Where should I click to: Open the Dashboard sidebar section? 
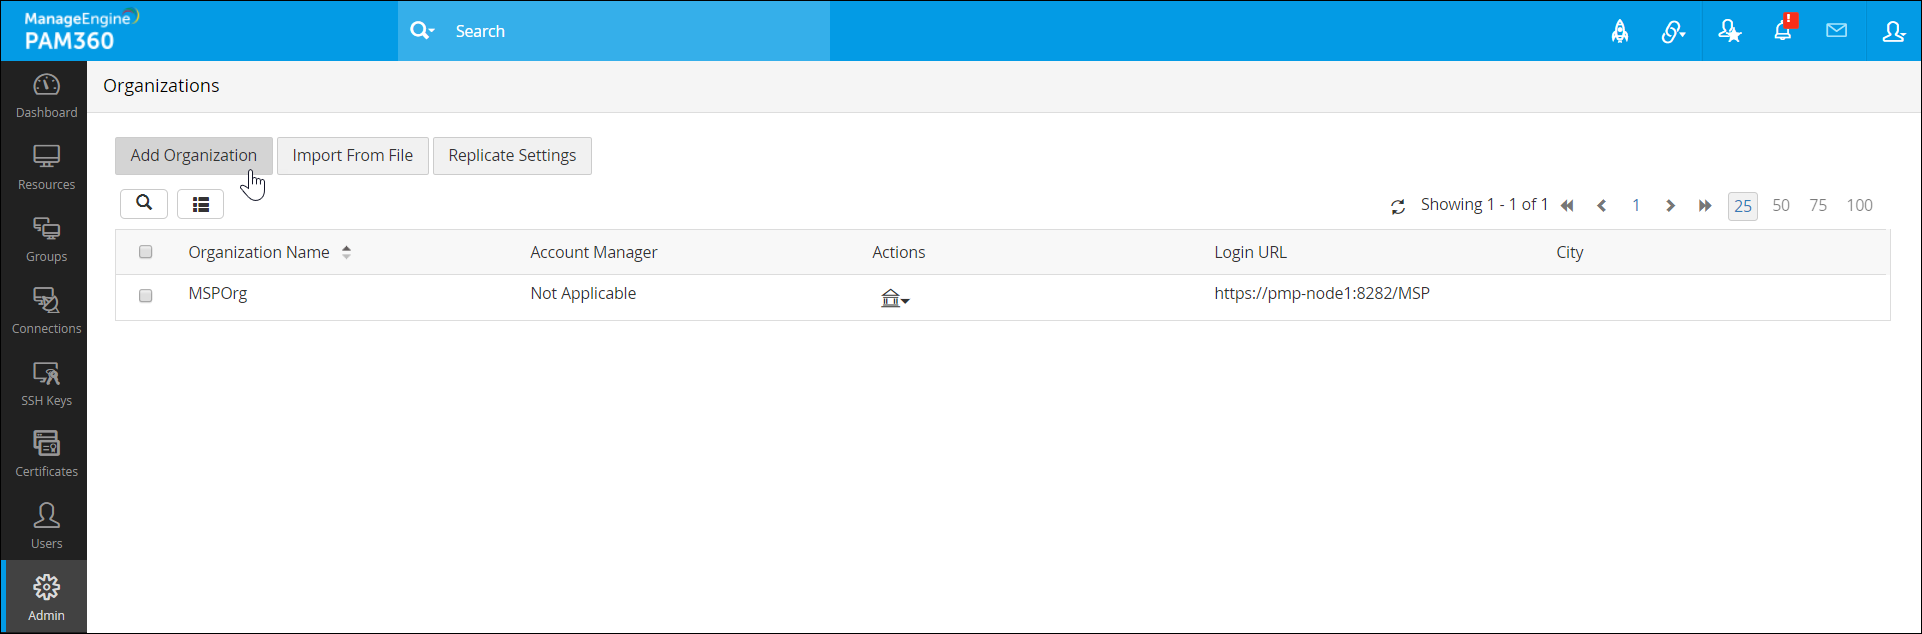(46, 97)
